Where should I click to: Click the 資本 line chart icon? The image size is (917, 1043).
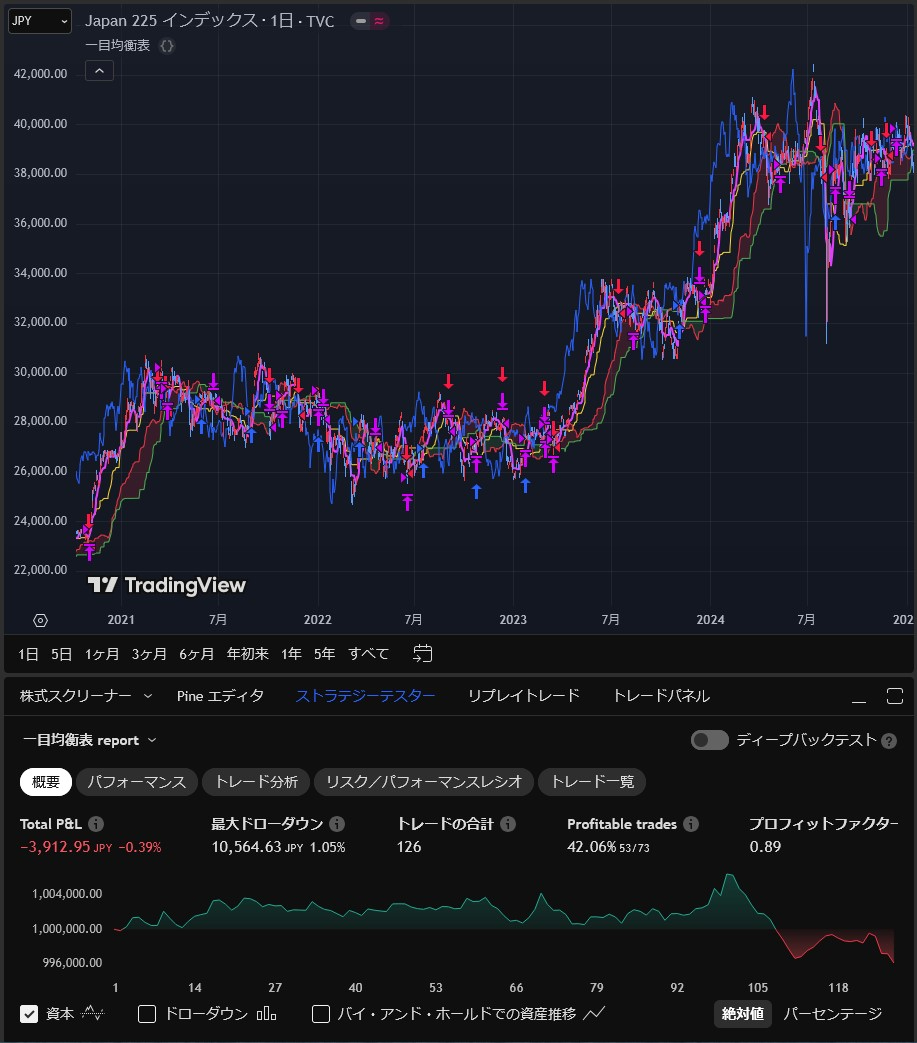92,1014
